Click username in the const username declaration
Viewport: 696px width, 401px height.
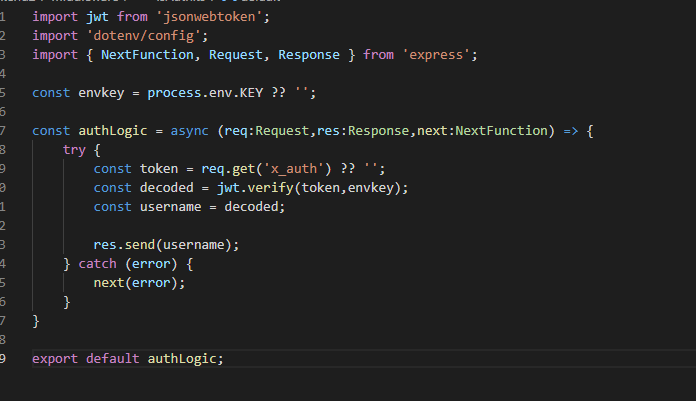point(170,207)
